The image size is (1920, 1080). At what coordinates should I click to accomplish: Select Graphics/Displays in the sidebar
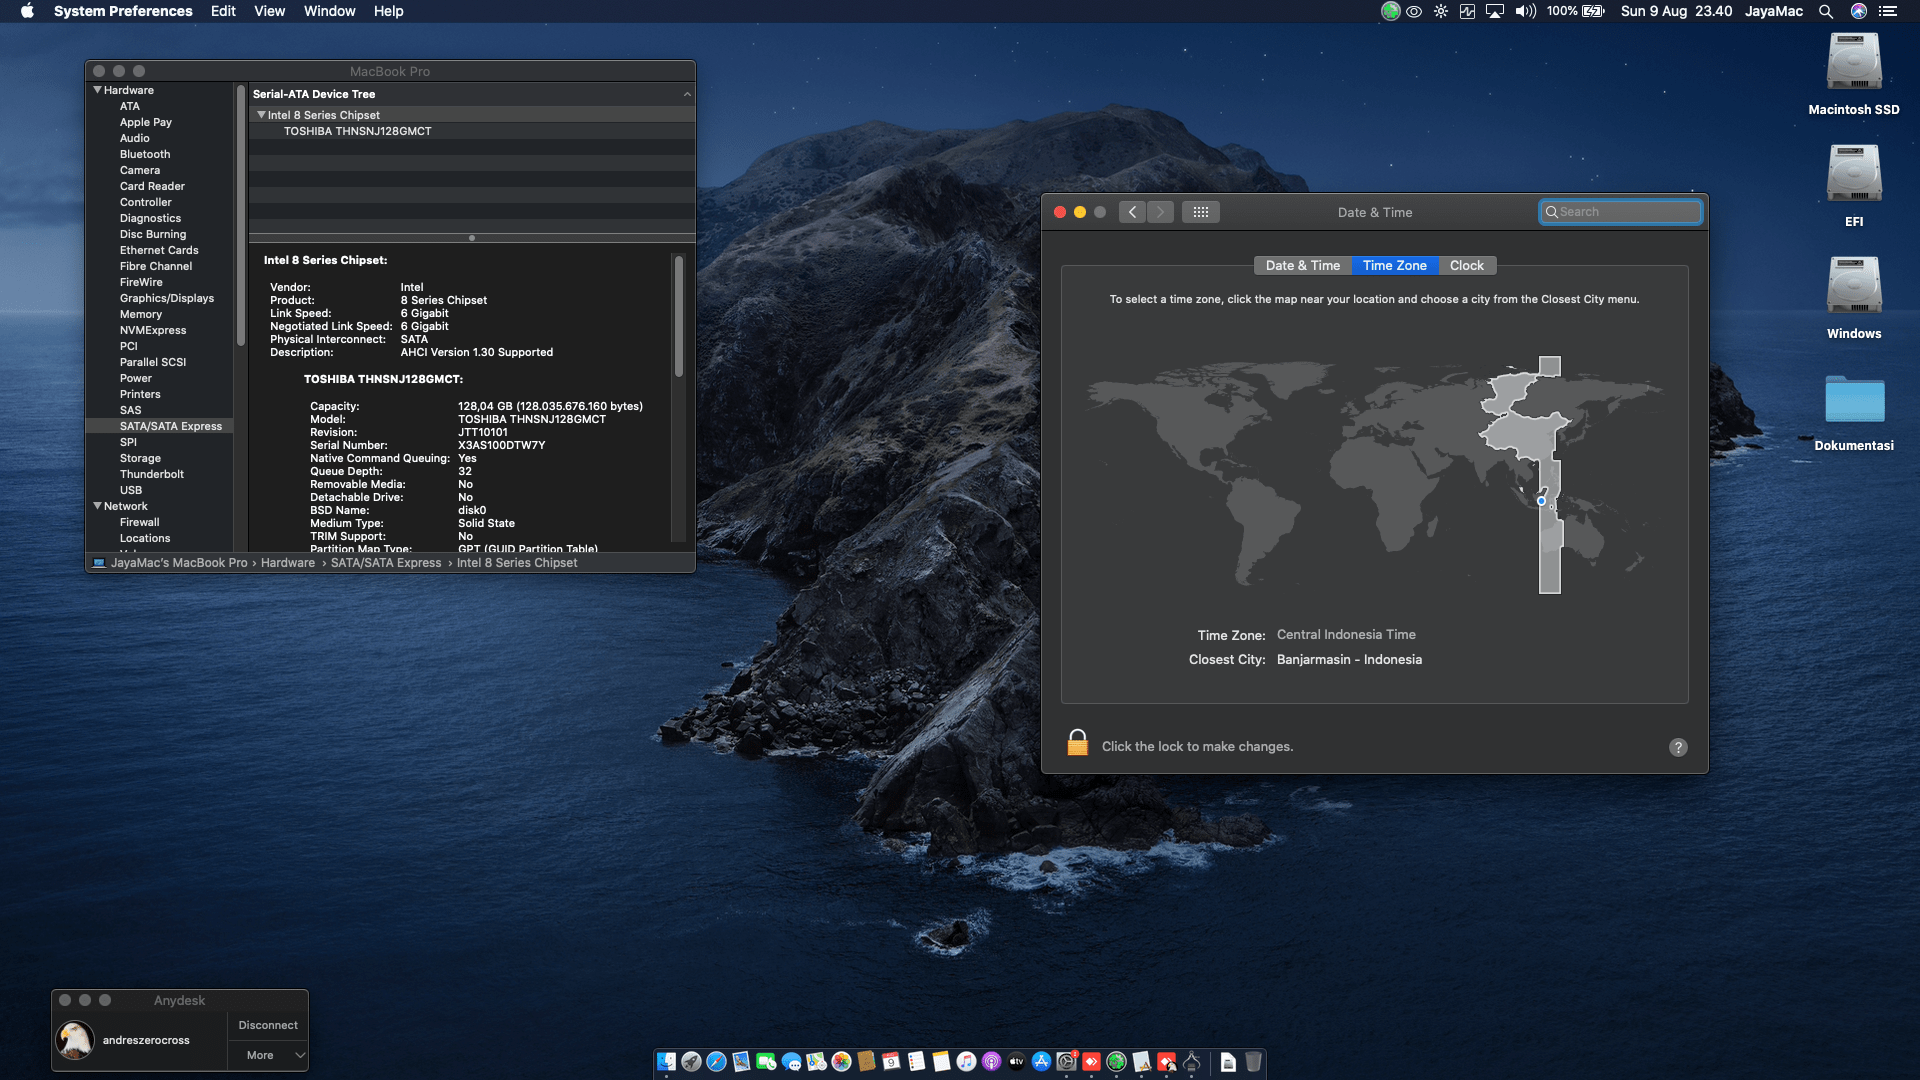(166, 298)
